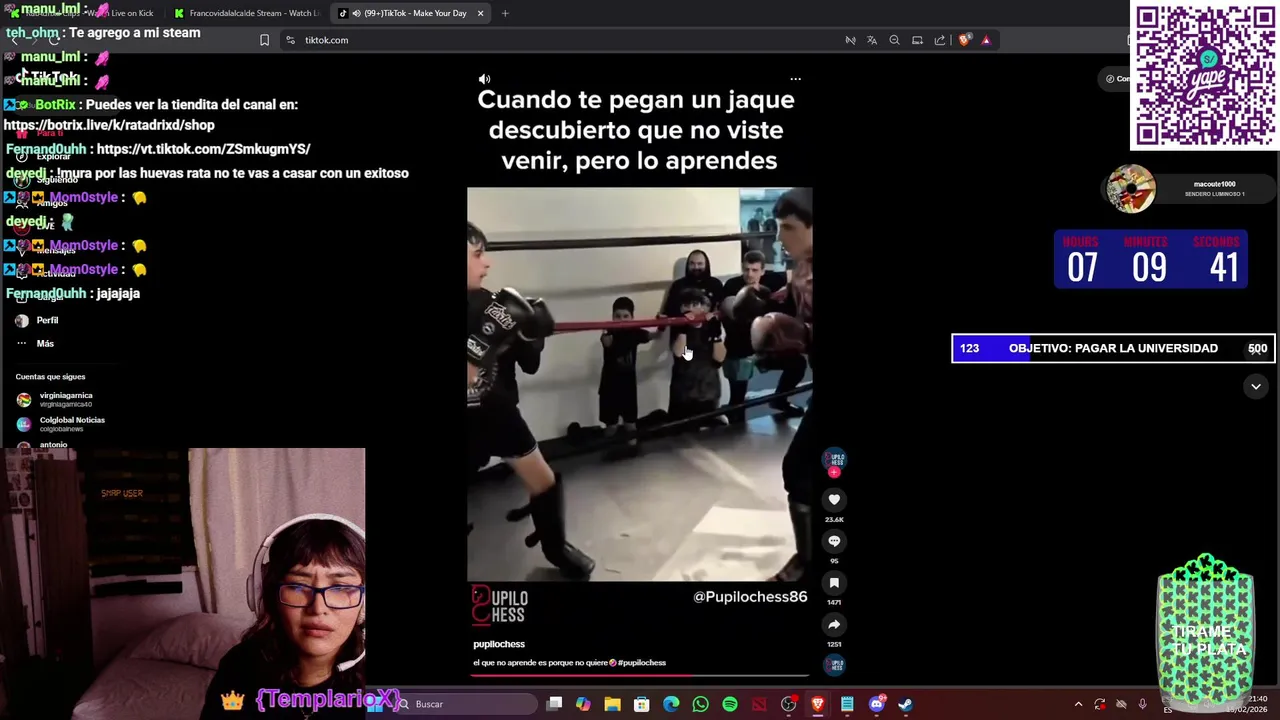Save video with bookmark icon

point(834,583)
